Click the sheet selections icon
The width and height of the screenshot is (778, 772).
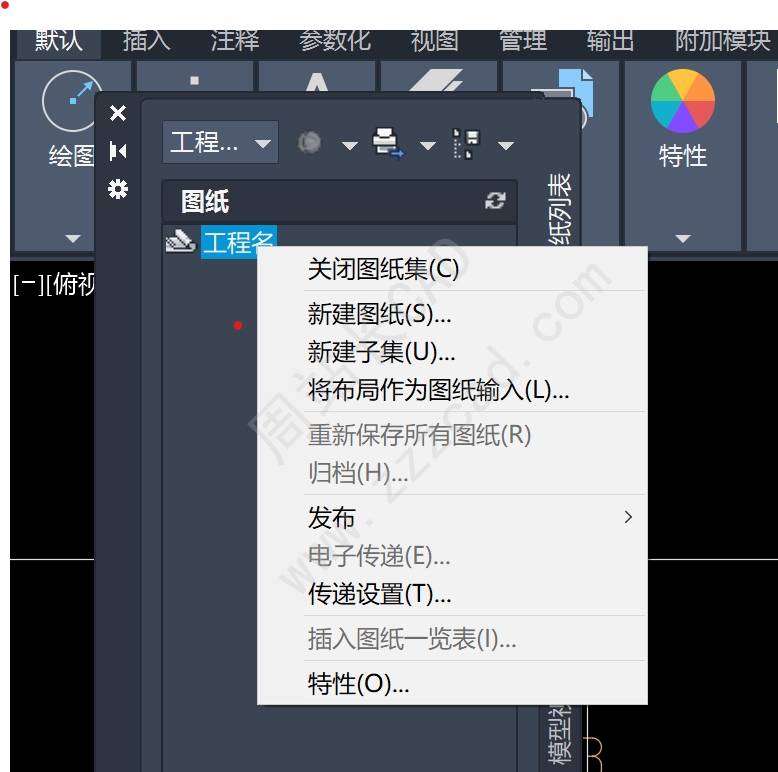(x=466, y=144)
